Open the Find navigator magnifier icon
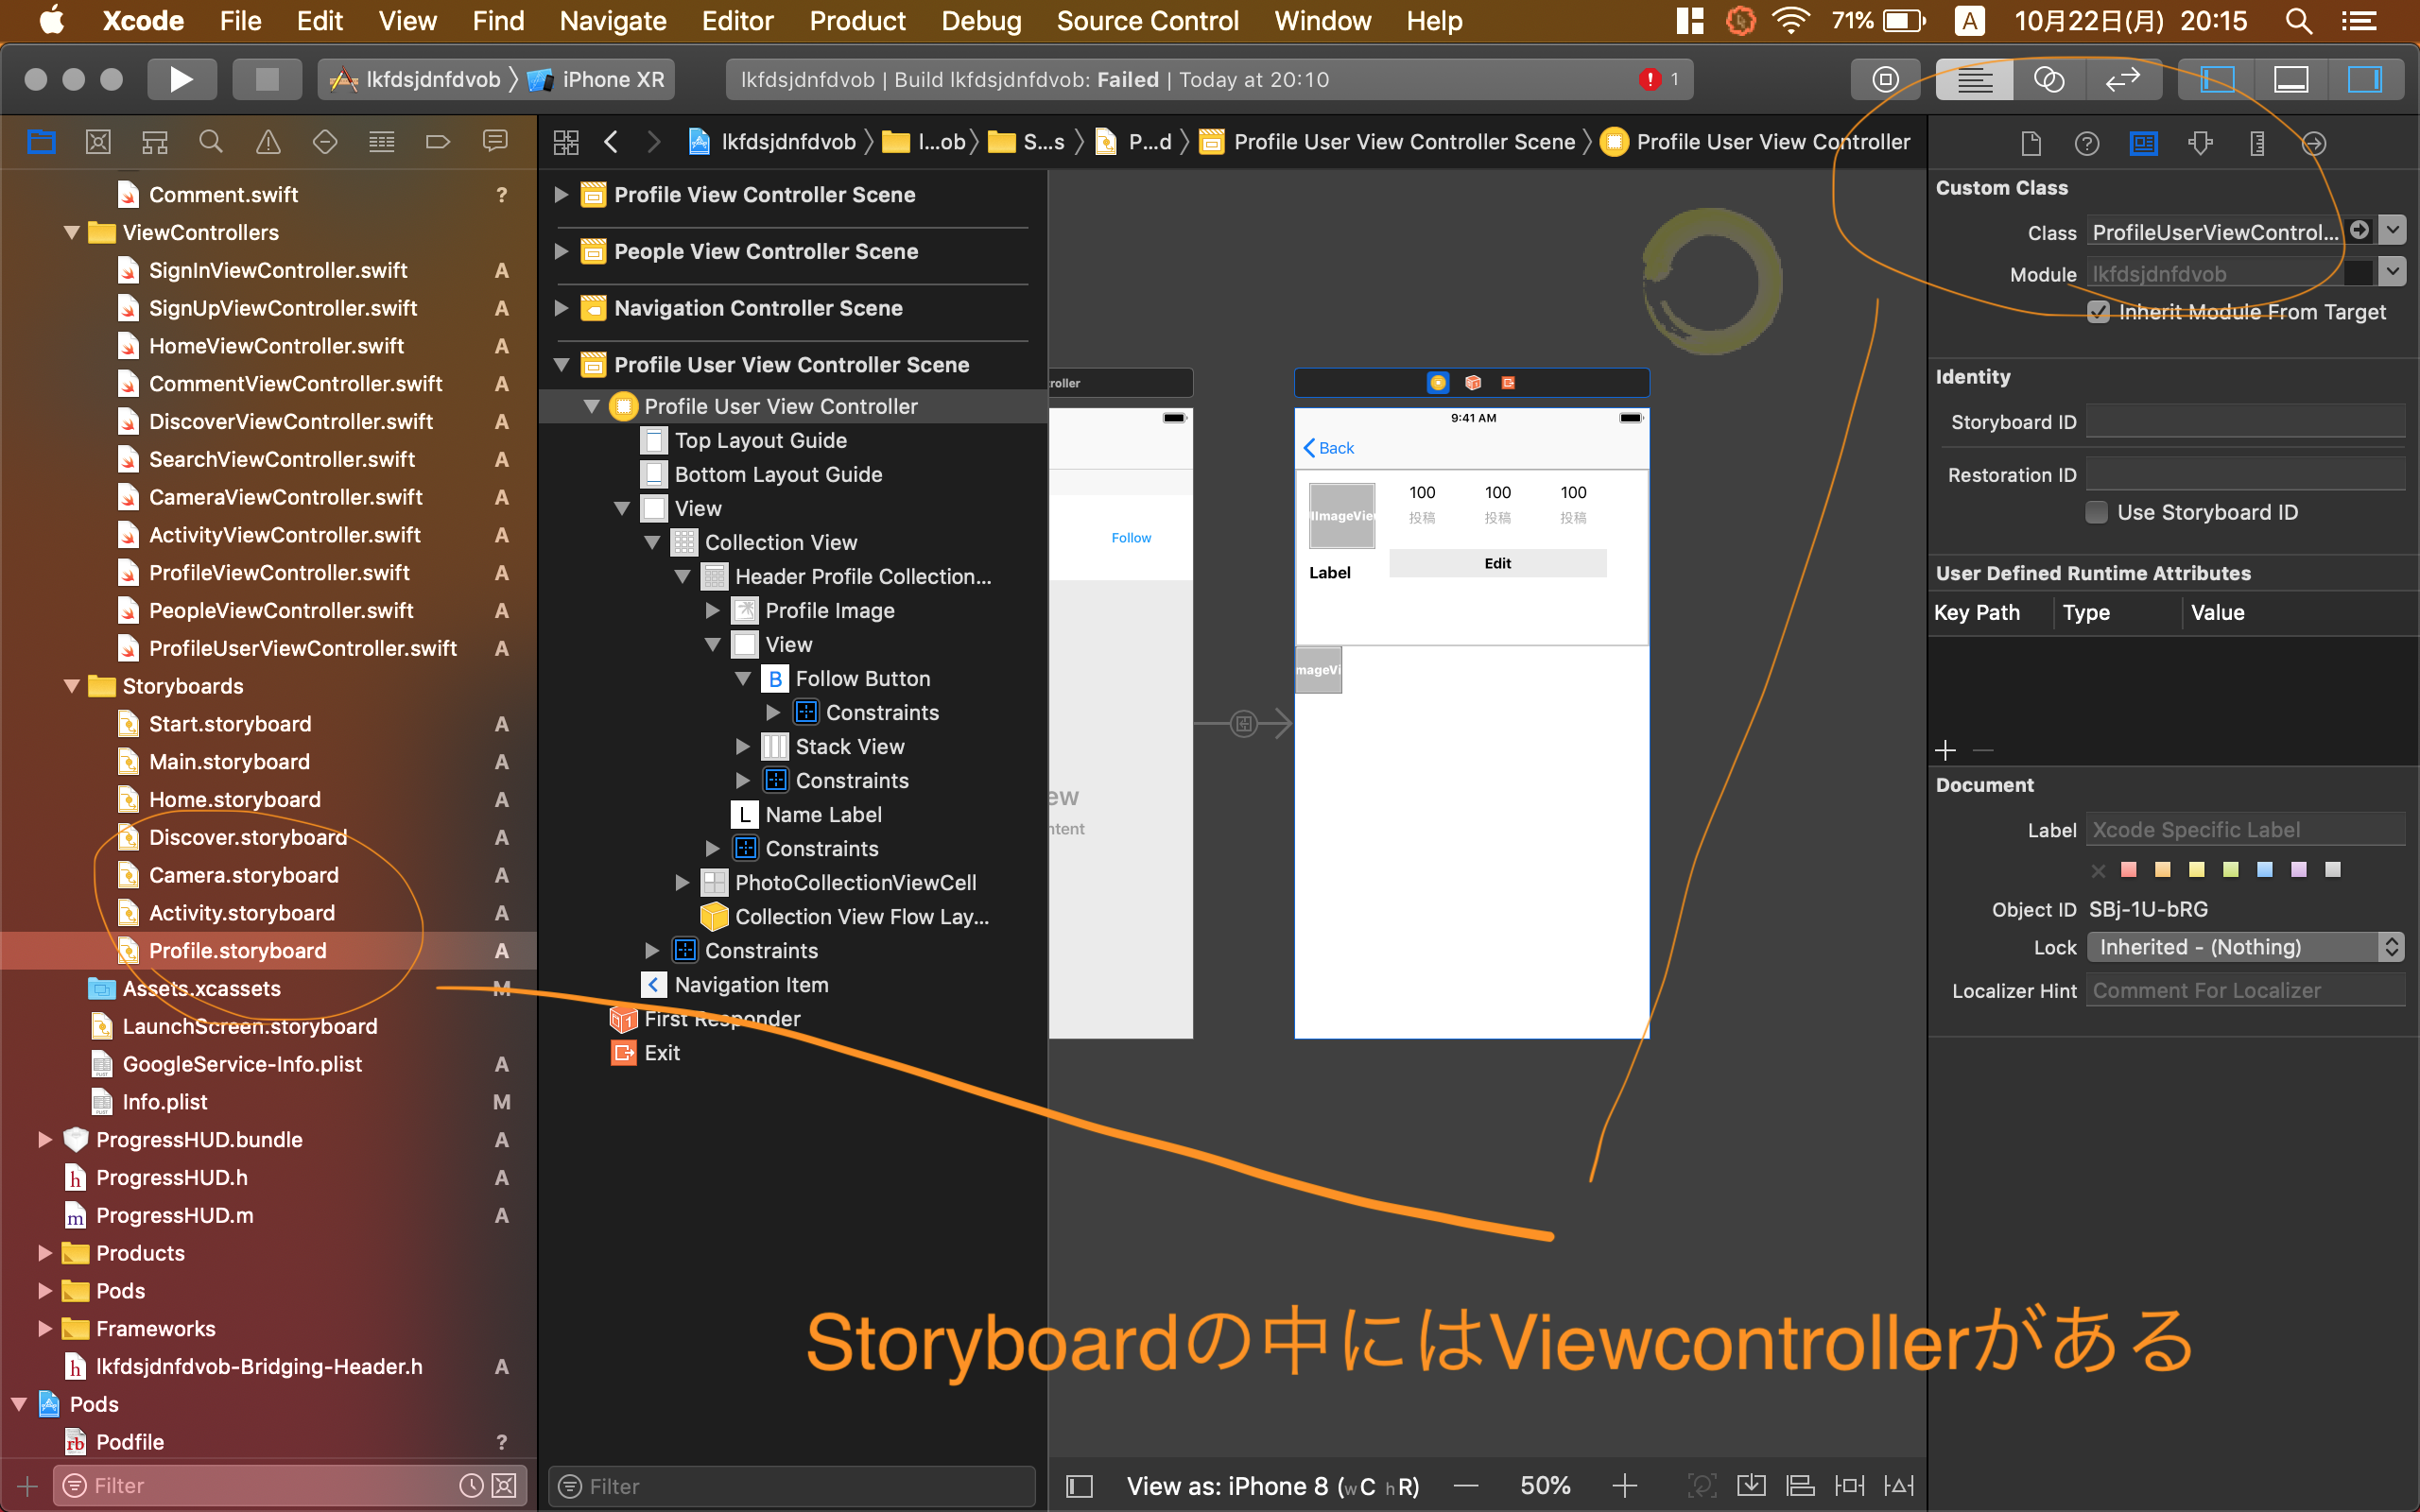This screenshot has height=1512, width=2420. 211,142
